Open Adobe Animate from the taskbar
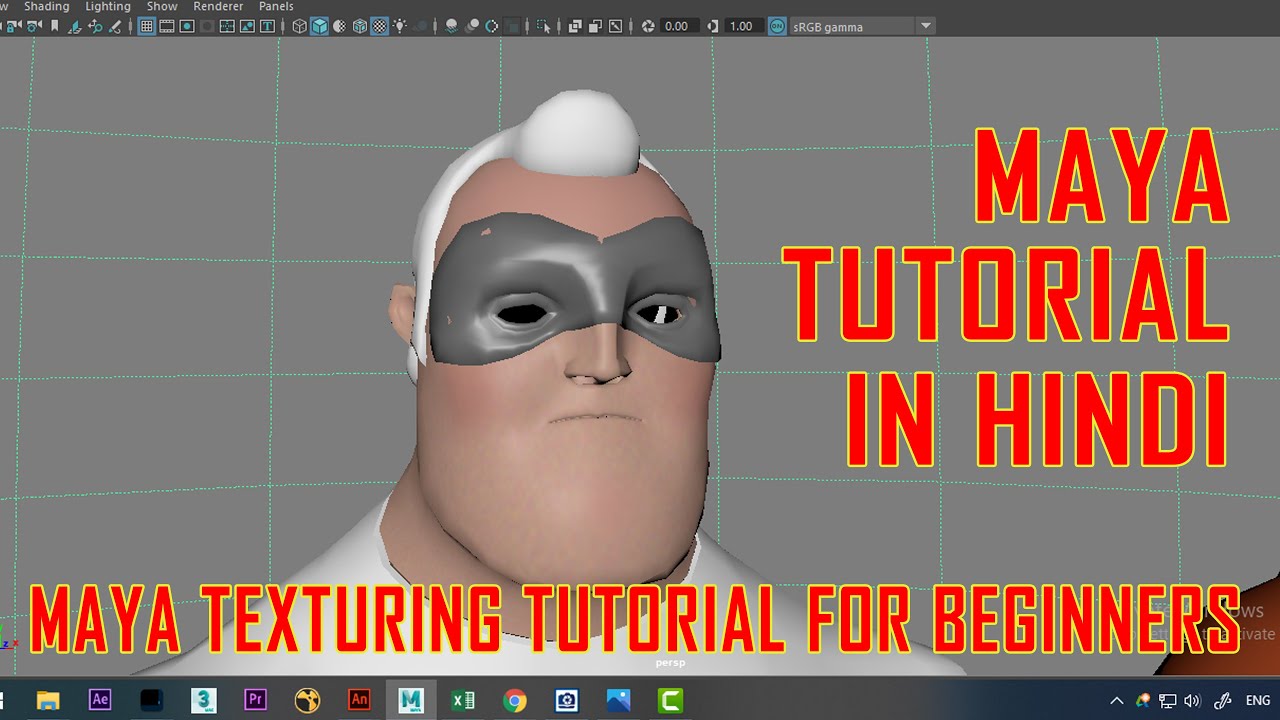The width and height of the screenshot is (1280, 720). tap(359, 700)
